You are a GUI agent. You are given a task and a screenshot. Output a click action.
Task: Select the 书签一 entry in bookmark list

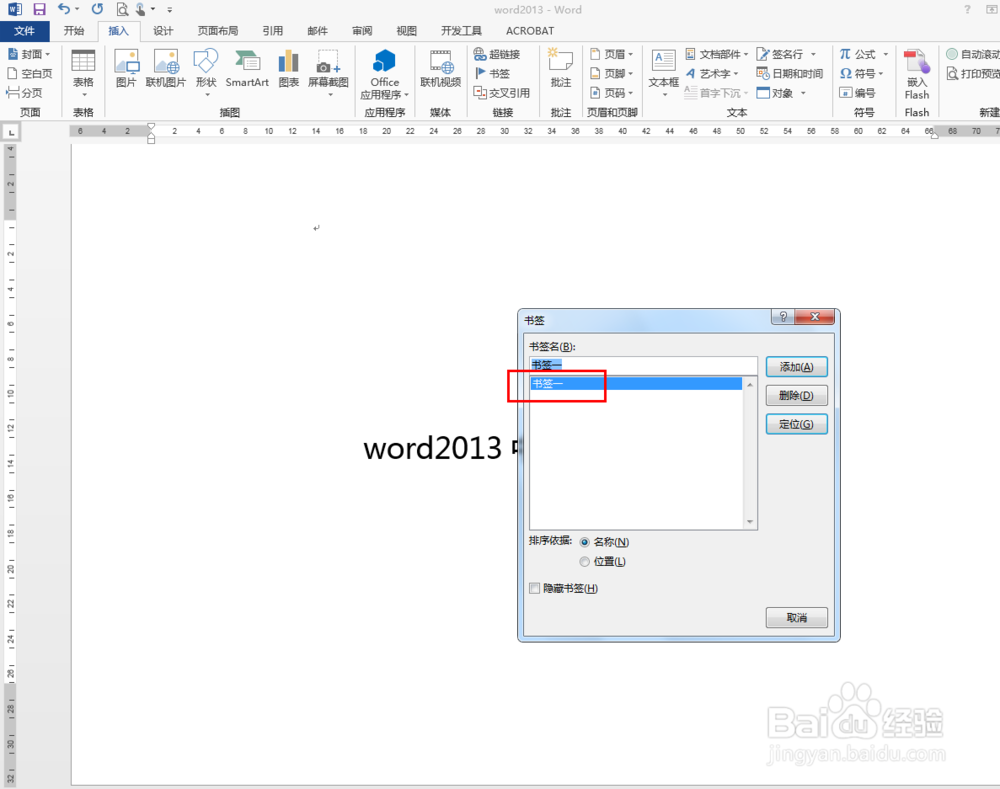coord(636,383)
